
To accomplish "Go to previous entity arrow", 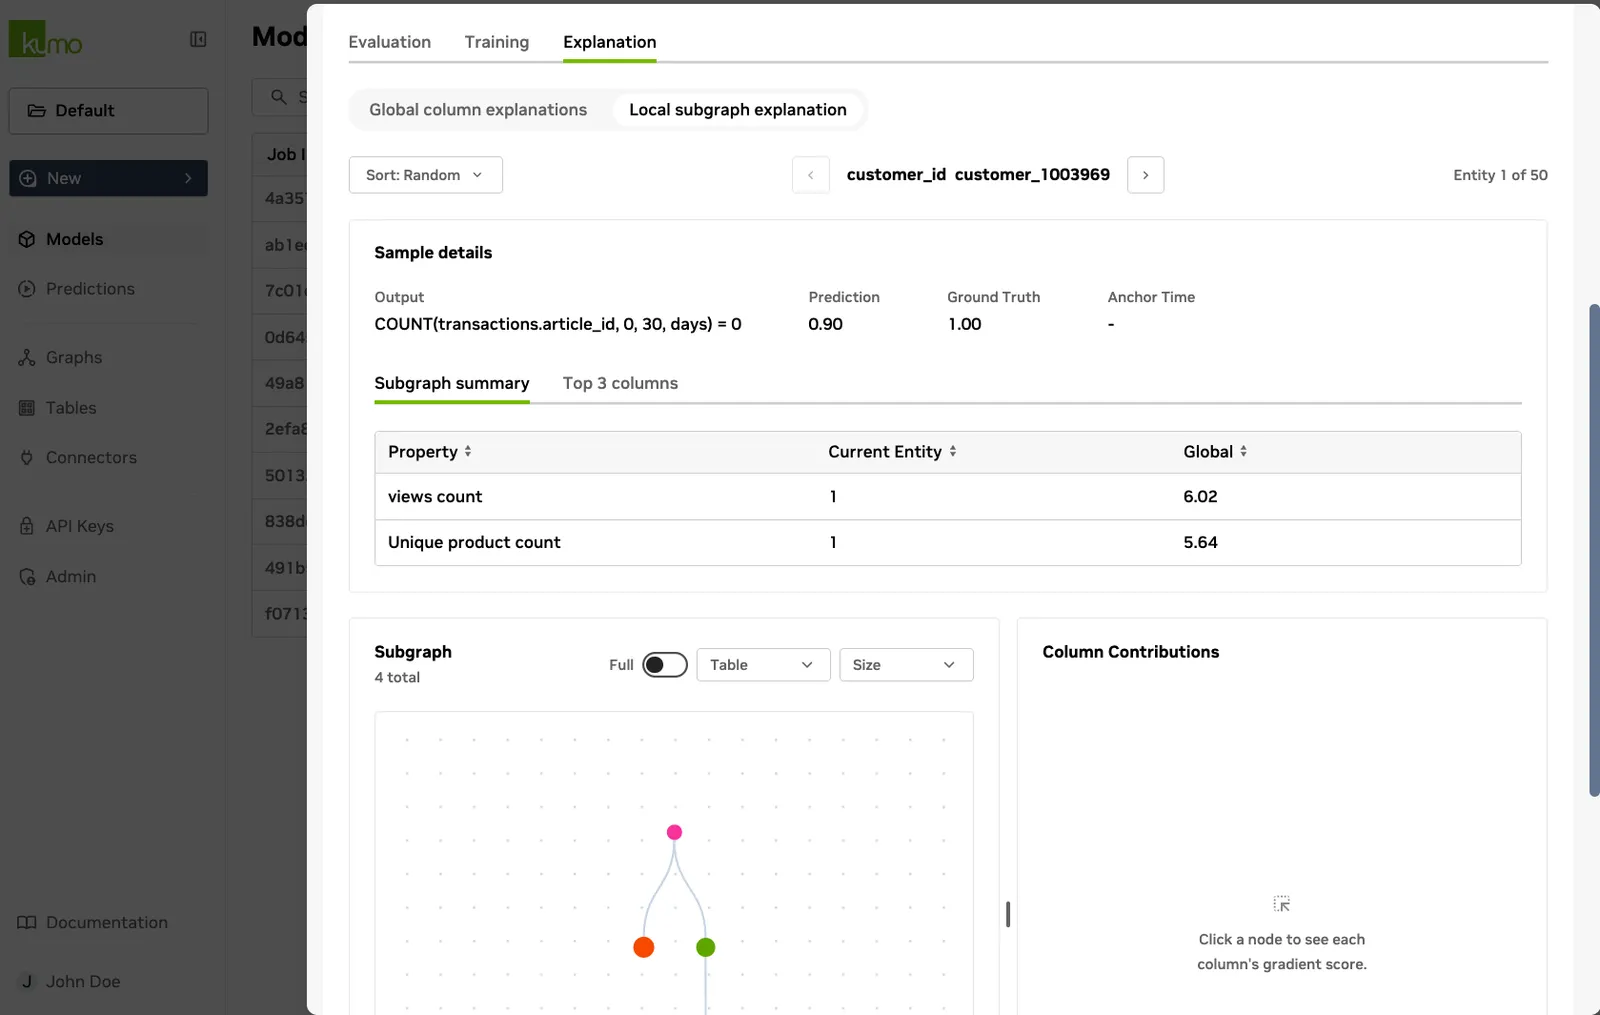I will [x=811, y=175].
